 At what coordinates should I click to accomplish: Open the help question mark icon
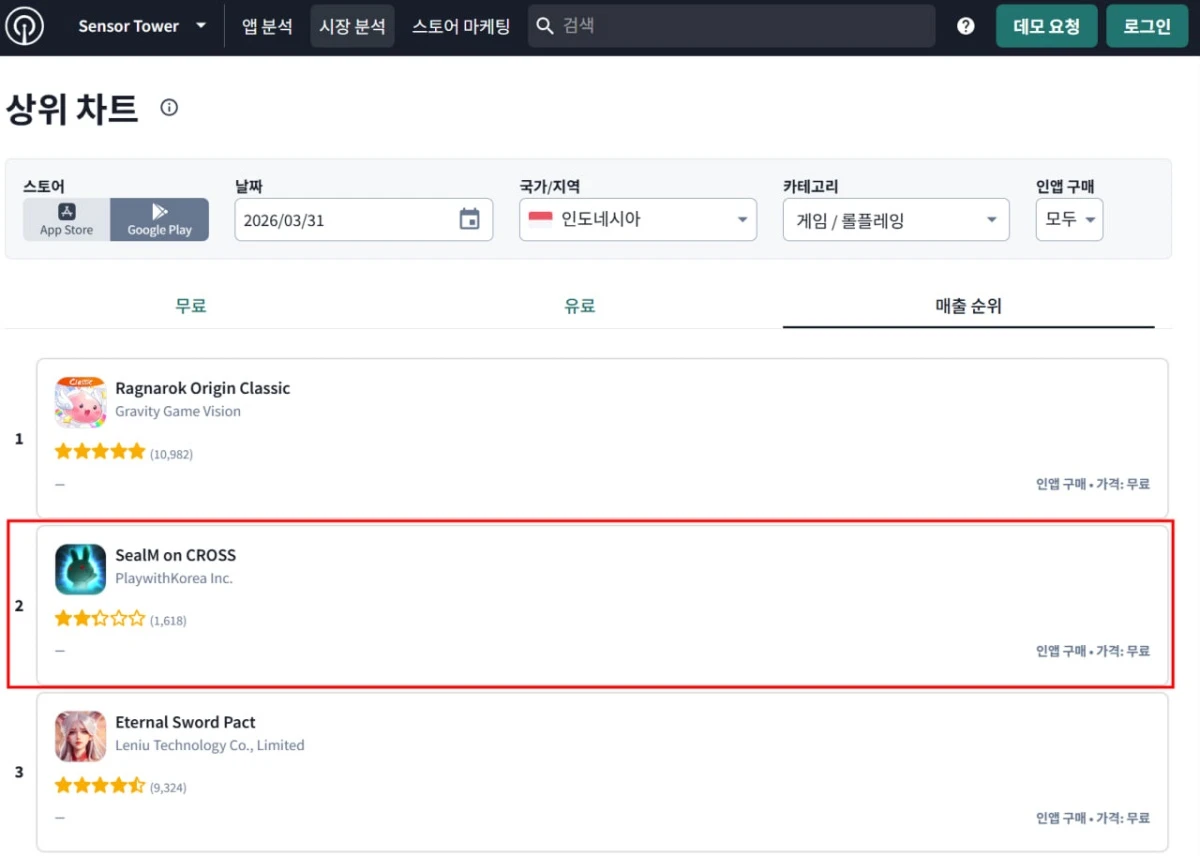[965, 26]
